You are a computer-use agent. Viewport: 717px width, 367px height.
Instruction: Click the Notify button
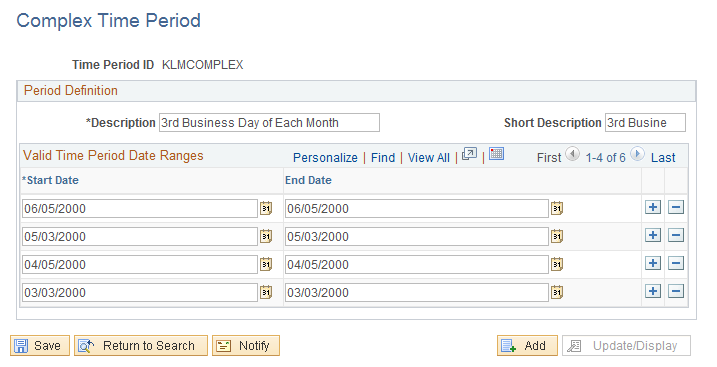tap(246, 346)
